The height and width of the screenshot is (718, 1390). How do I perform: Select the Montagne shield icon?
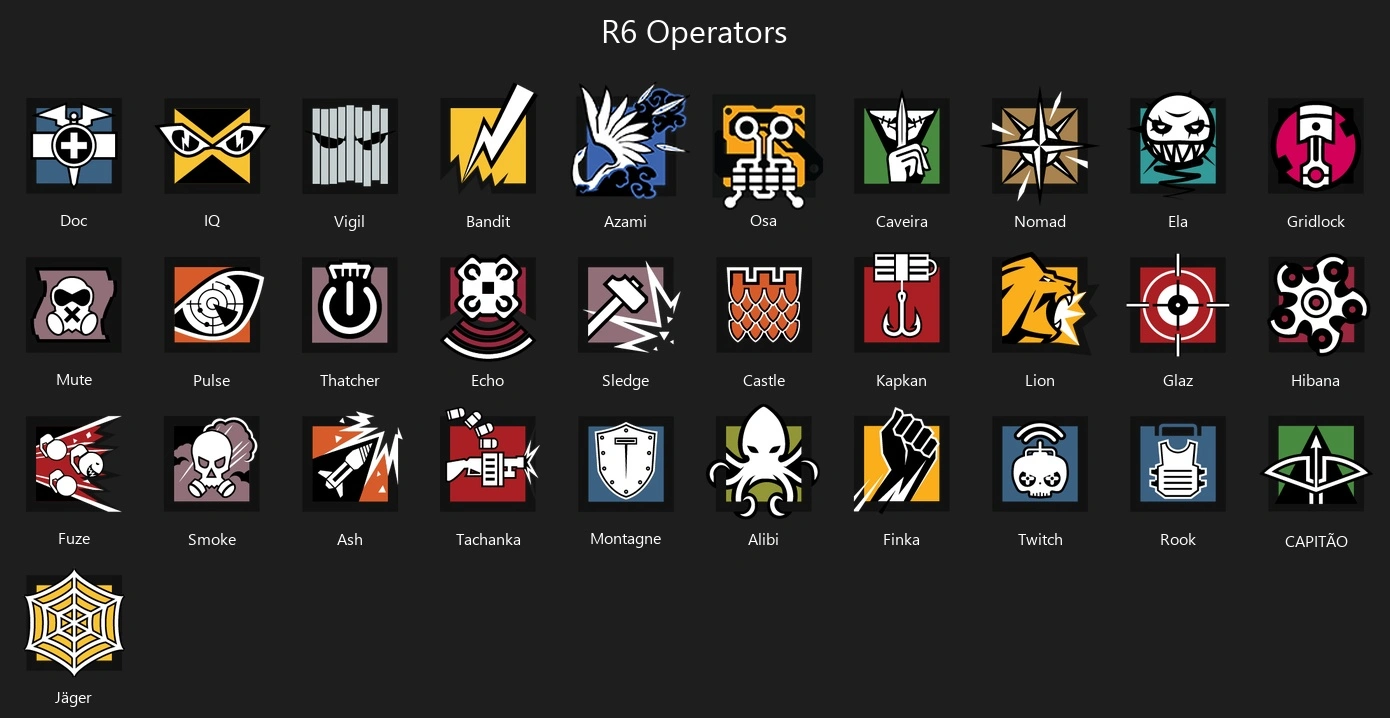pyautogui.click(x=626, y=464)
